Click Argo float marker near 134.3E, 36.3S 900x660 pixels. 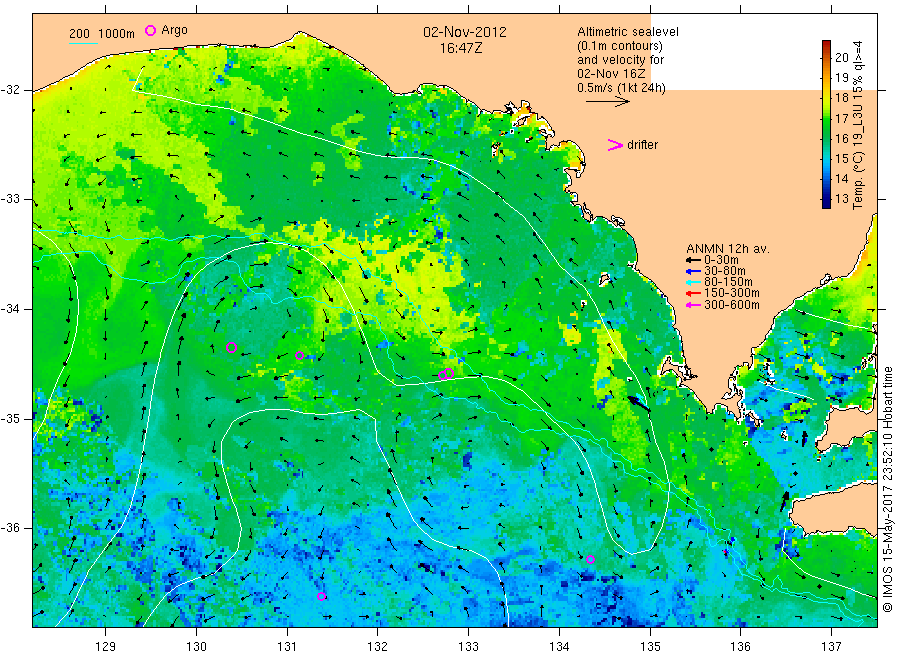[x=591, y=559]
